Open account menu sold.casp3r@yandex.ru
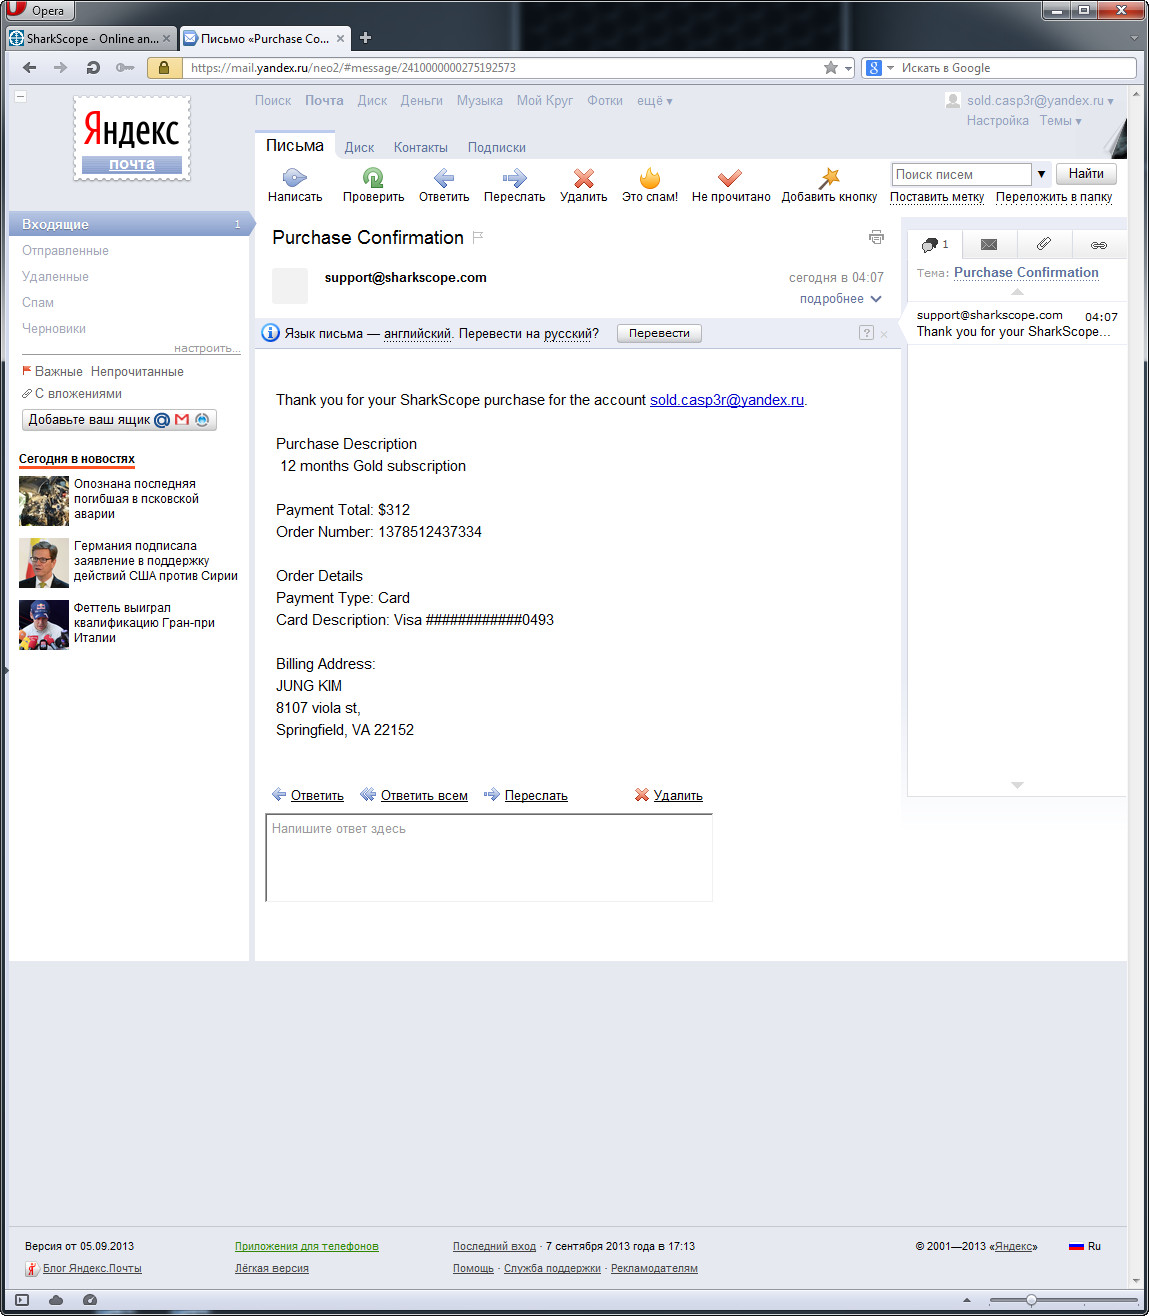This screenshot has width=1149, height=1316. [x=1040, y=101]
